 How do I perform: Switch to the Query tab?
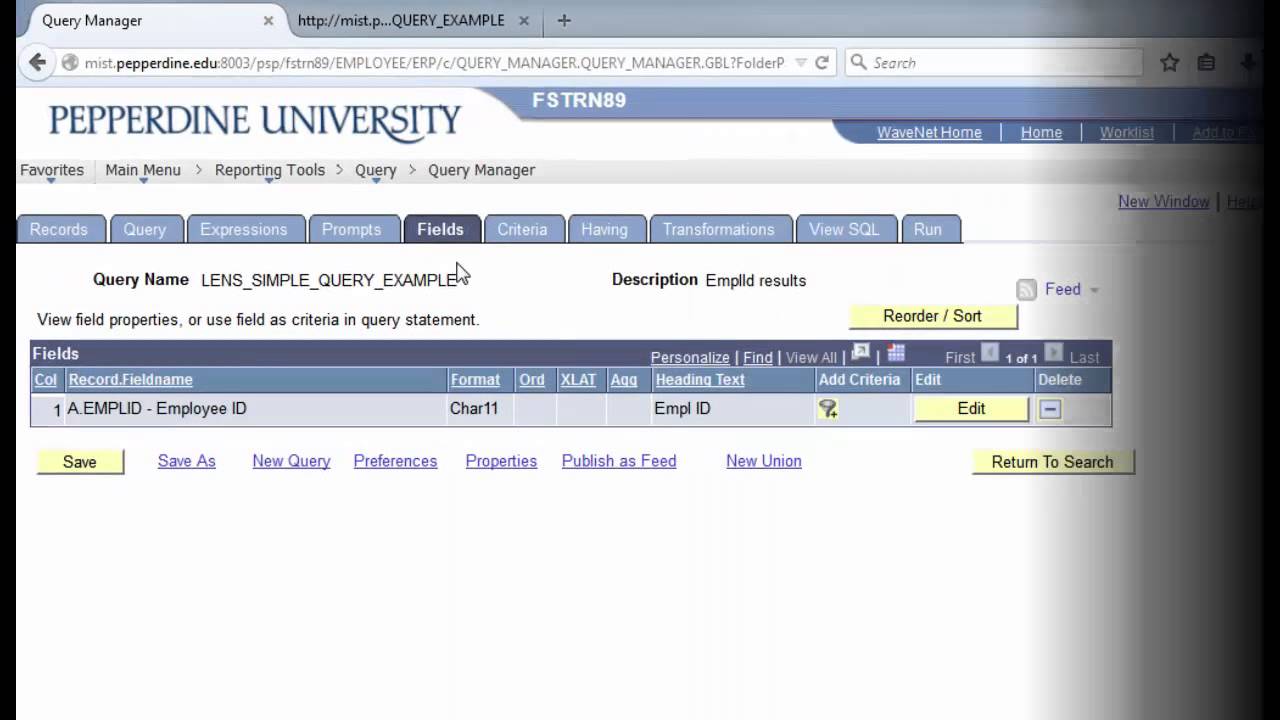[x=145, y=229]
